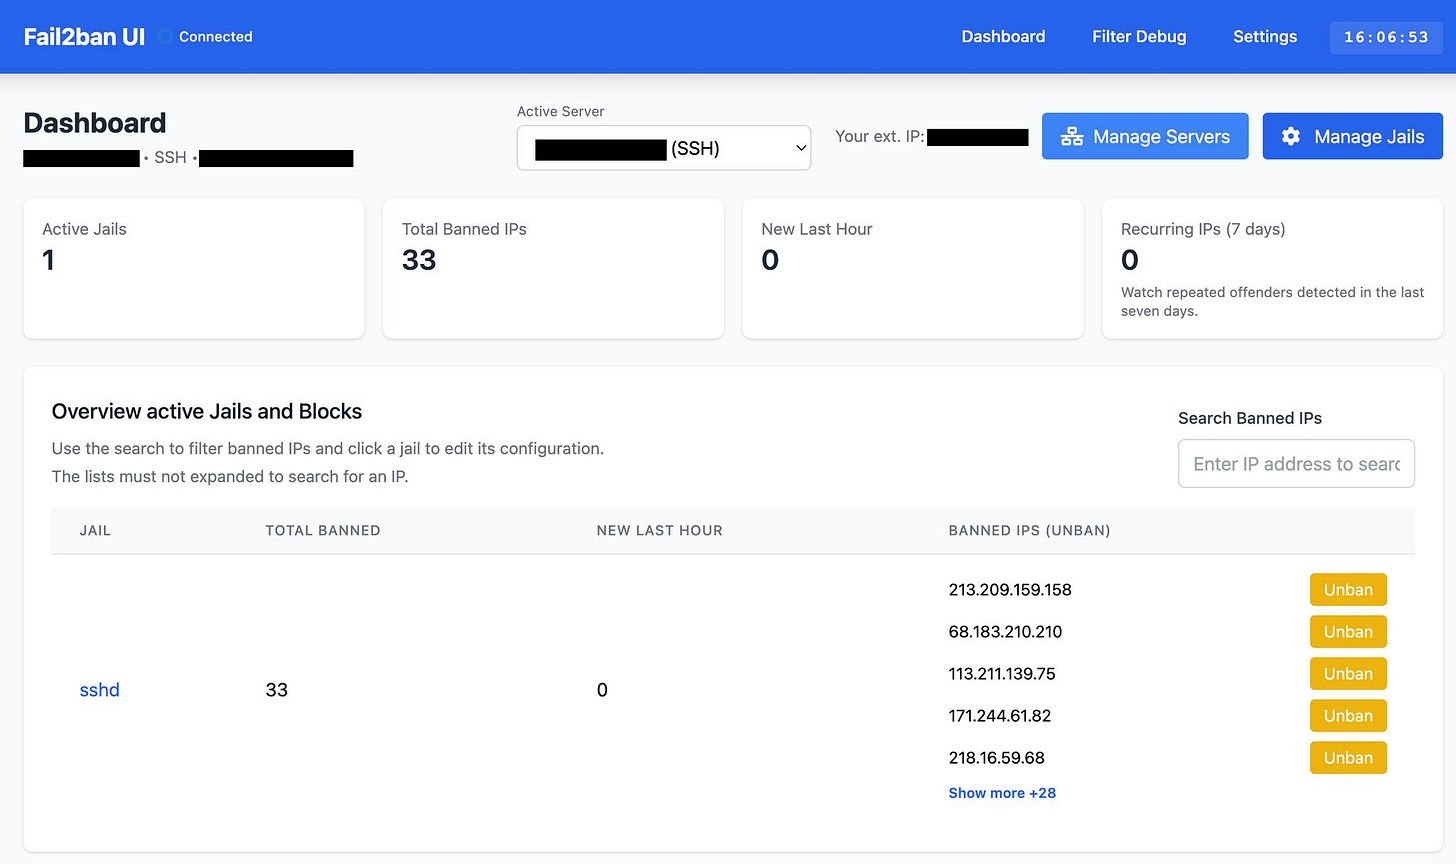
Task: Unban IP 218.16.59.68
Action: click(1347, 757)
